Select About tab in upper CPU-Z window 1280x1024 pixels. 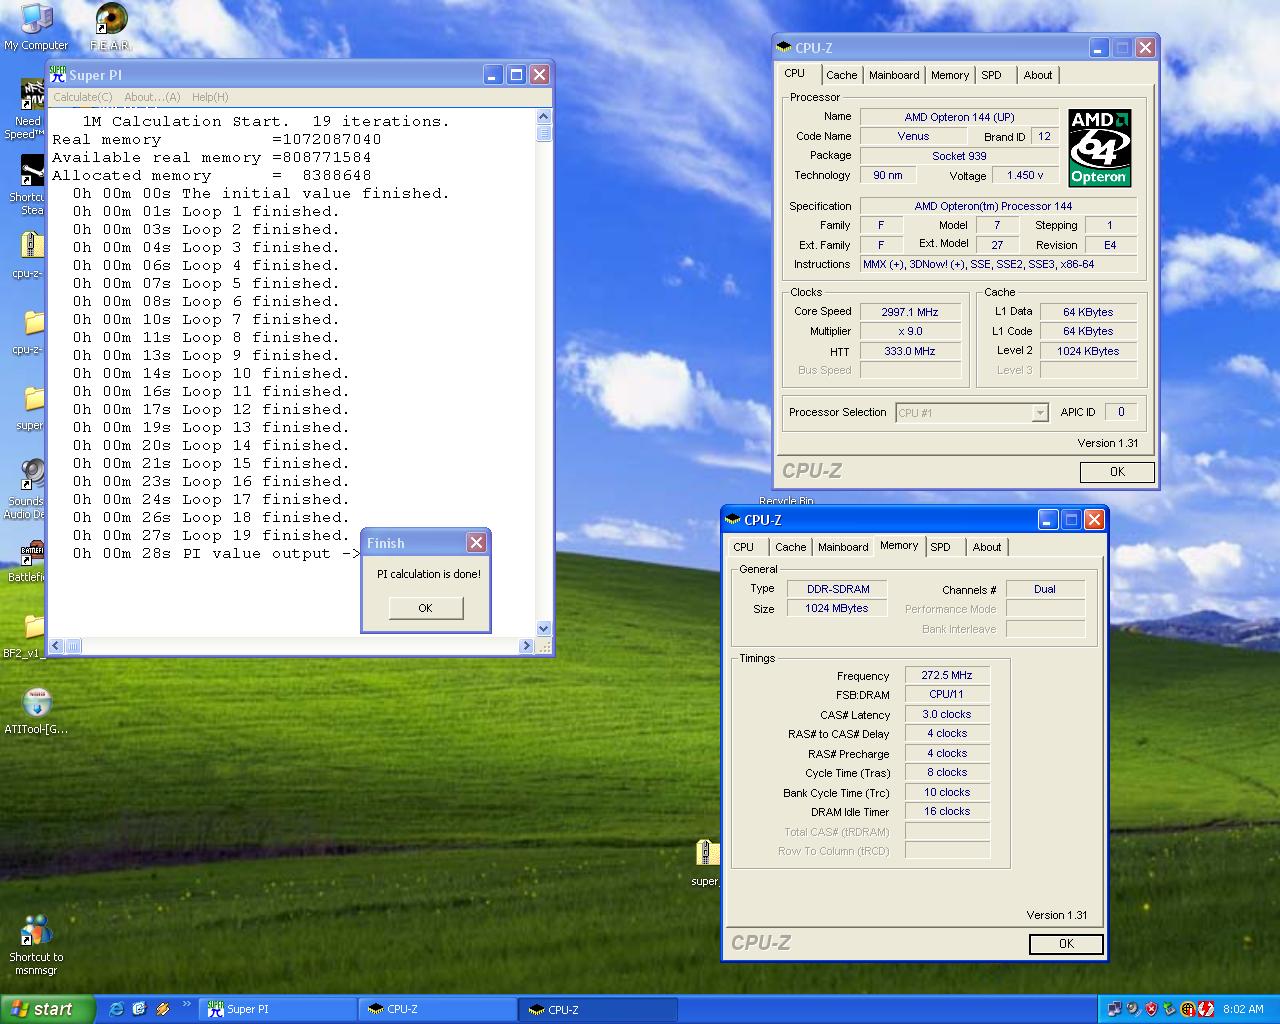click(x=1038, y=75)
